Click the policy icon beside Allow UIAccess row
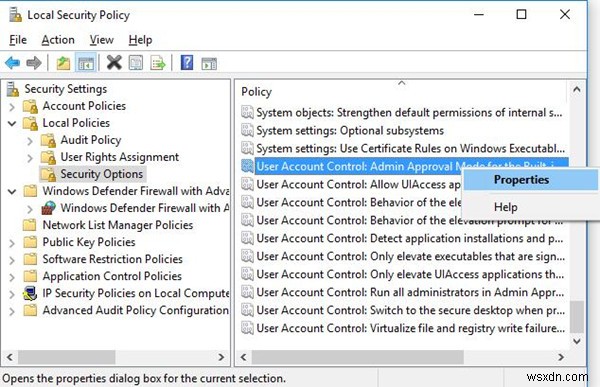 [x=247, y=185]
